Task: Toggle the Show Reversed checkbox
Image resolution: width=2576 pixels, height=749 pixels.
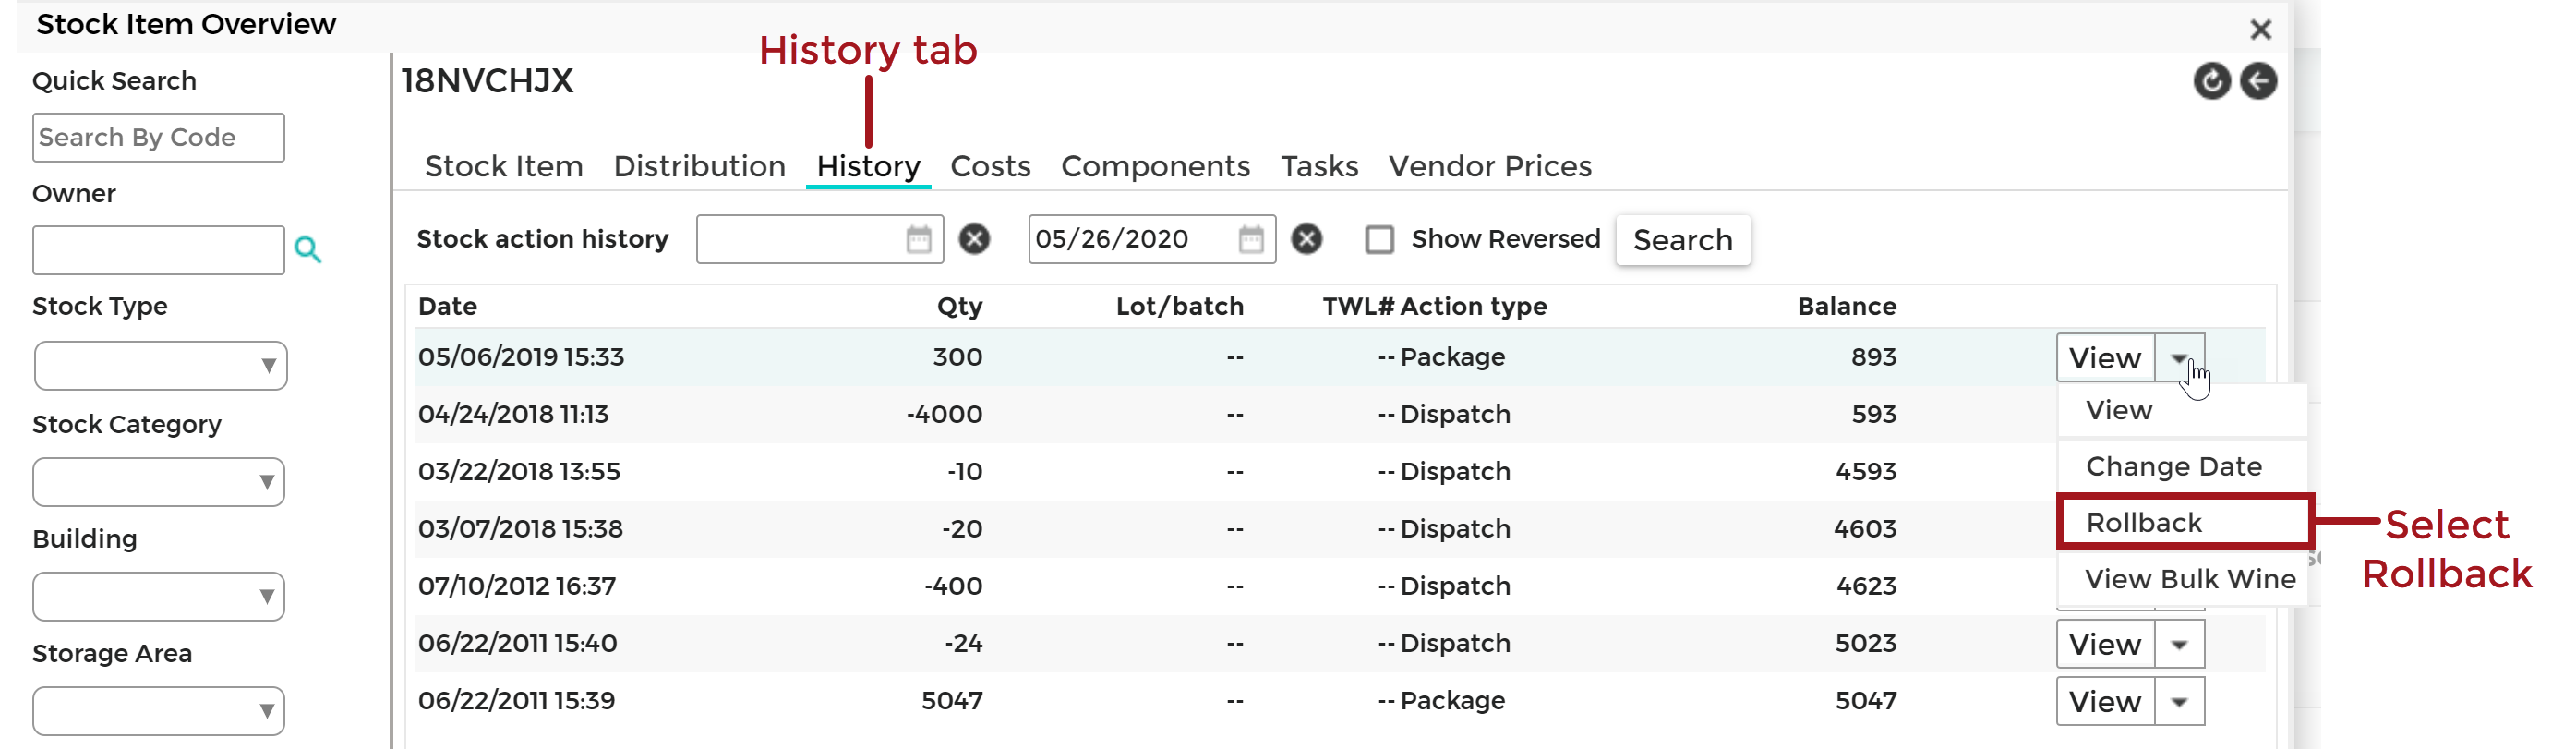Action: coord(1379,239)
